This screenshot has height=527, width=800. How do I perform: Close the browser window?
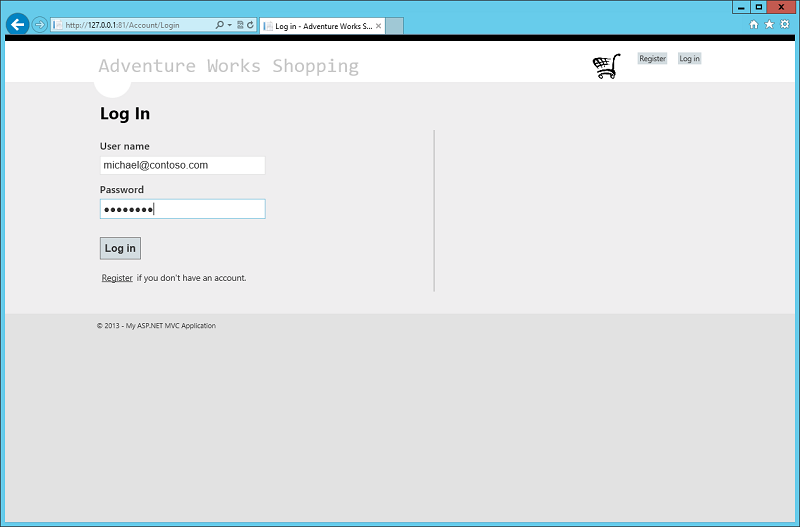pos(781,7)
